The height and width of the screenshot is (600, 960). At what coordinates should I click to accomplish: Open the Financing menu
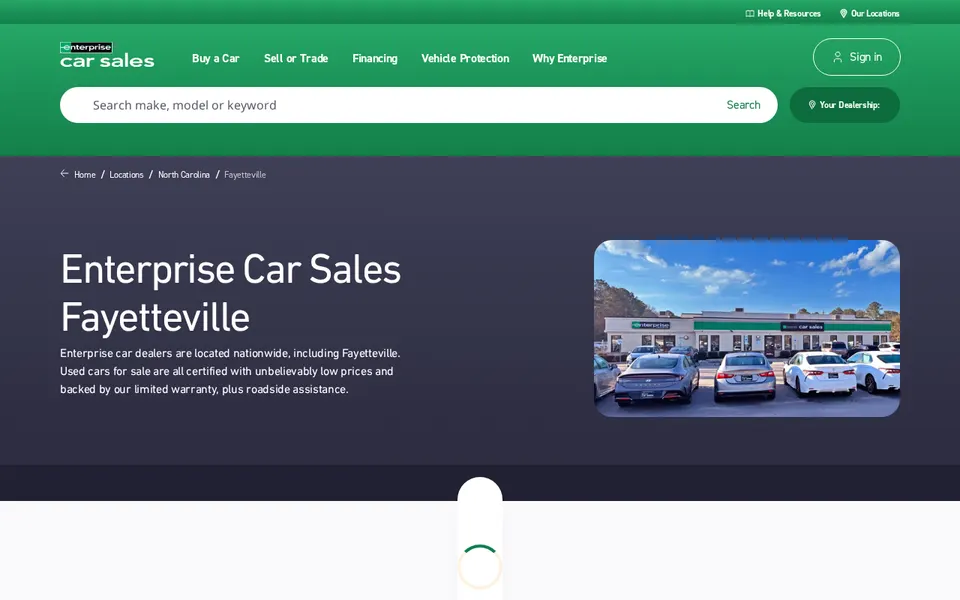[x=375, y=58]
